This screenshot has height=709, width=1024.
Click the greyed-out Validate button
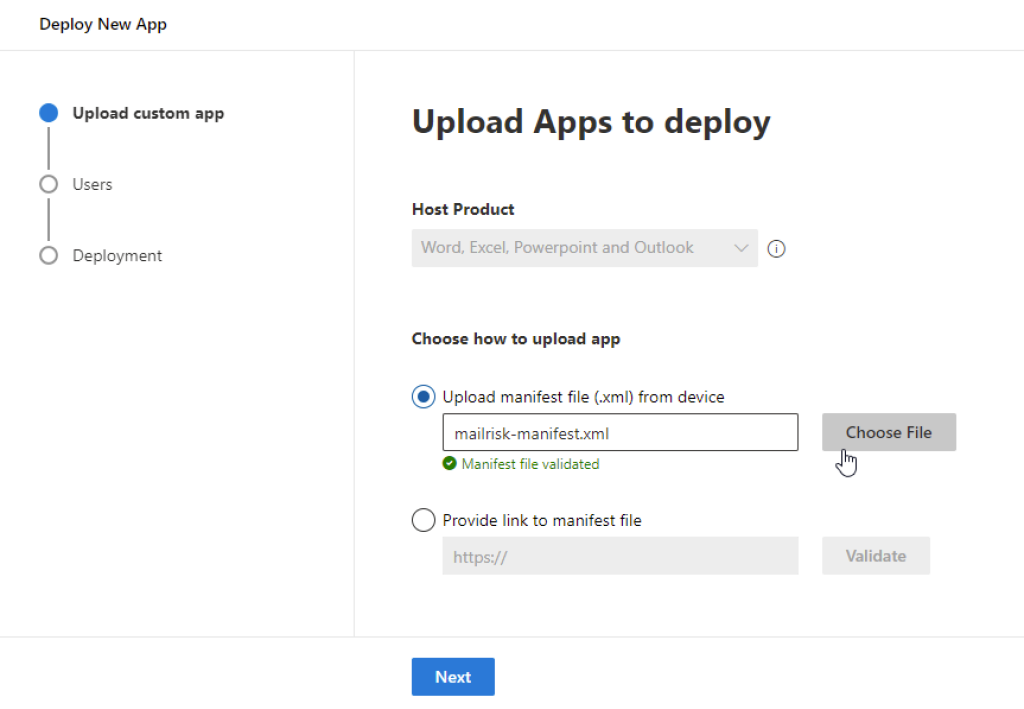pos(876,556)
